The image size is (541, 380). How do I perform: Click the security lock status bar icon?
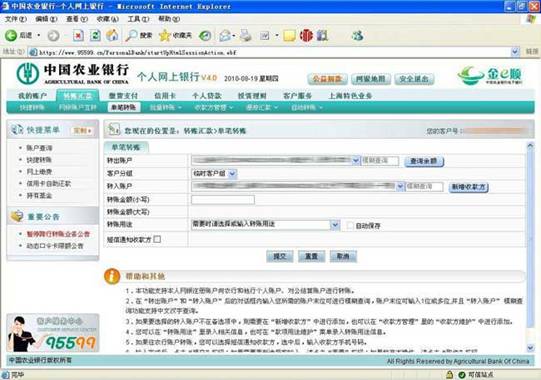click(x=449, y=374)
